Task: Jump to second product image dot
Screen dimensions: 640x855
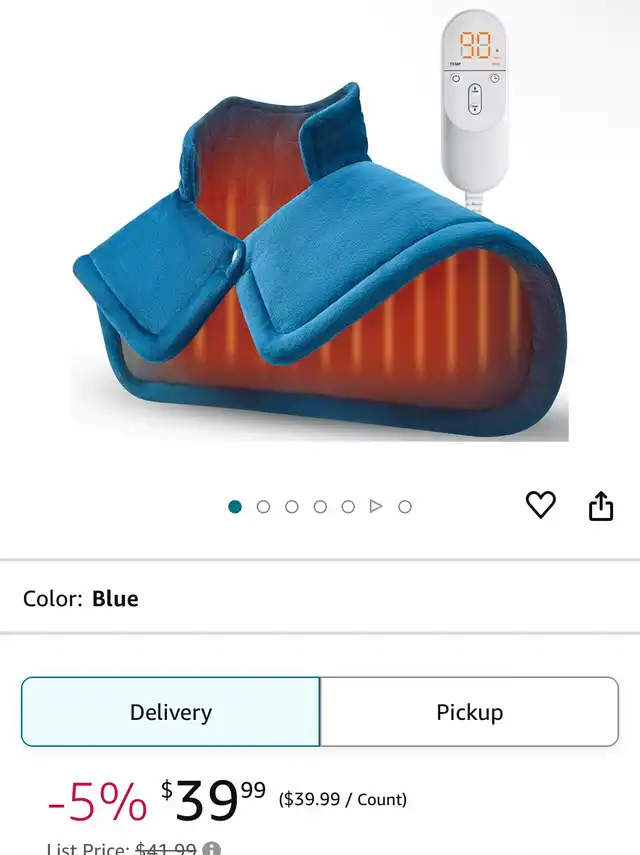Action: click(263, 507)
